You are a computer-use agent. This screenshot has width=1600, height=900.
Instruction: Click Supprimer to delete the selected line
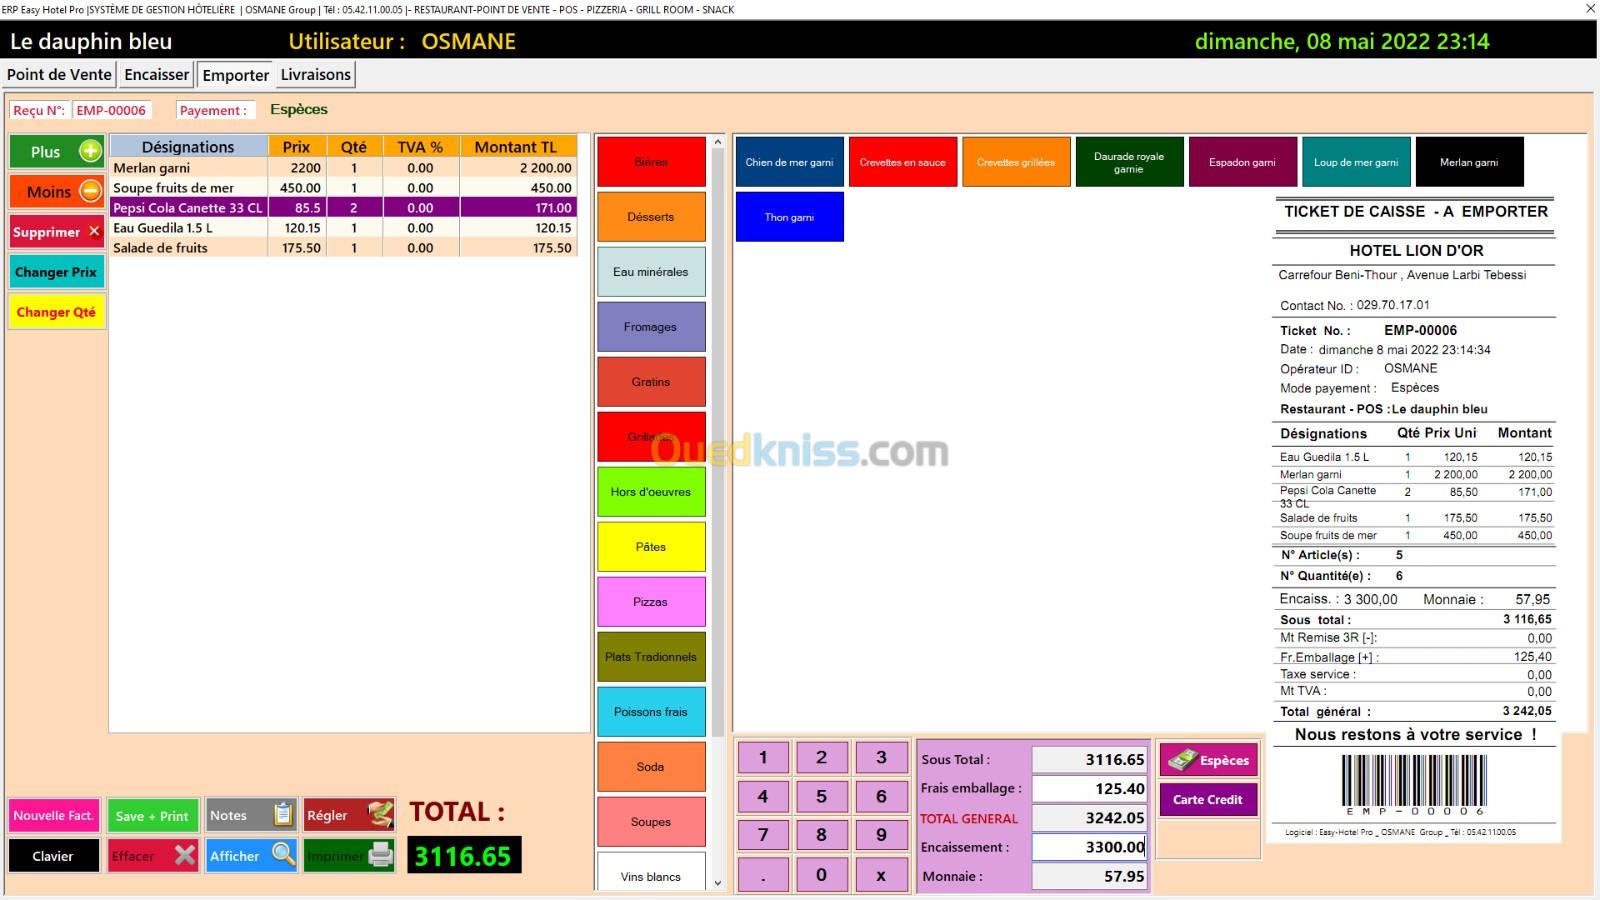click(x=57, y=232)
